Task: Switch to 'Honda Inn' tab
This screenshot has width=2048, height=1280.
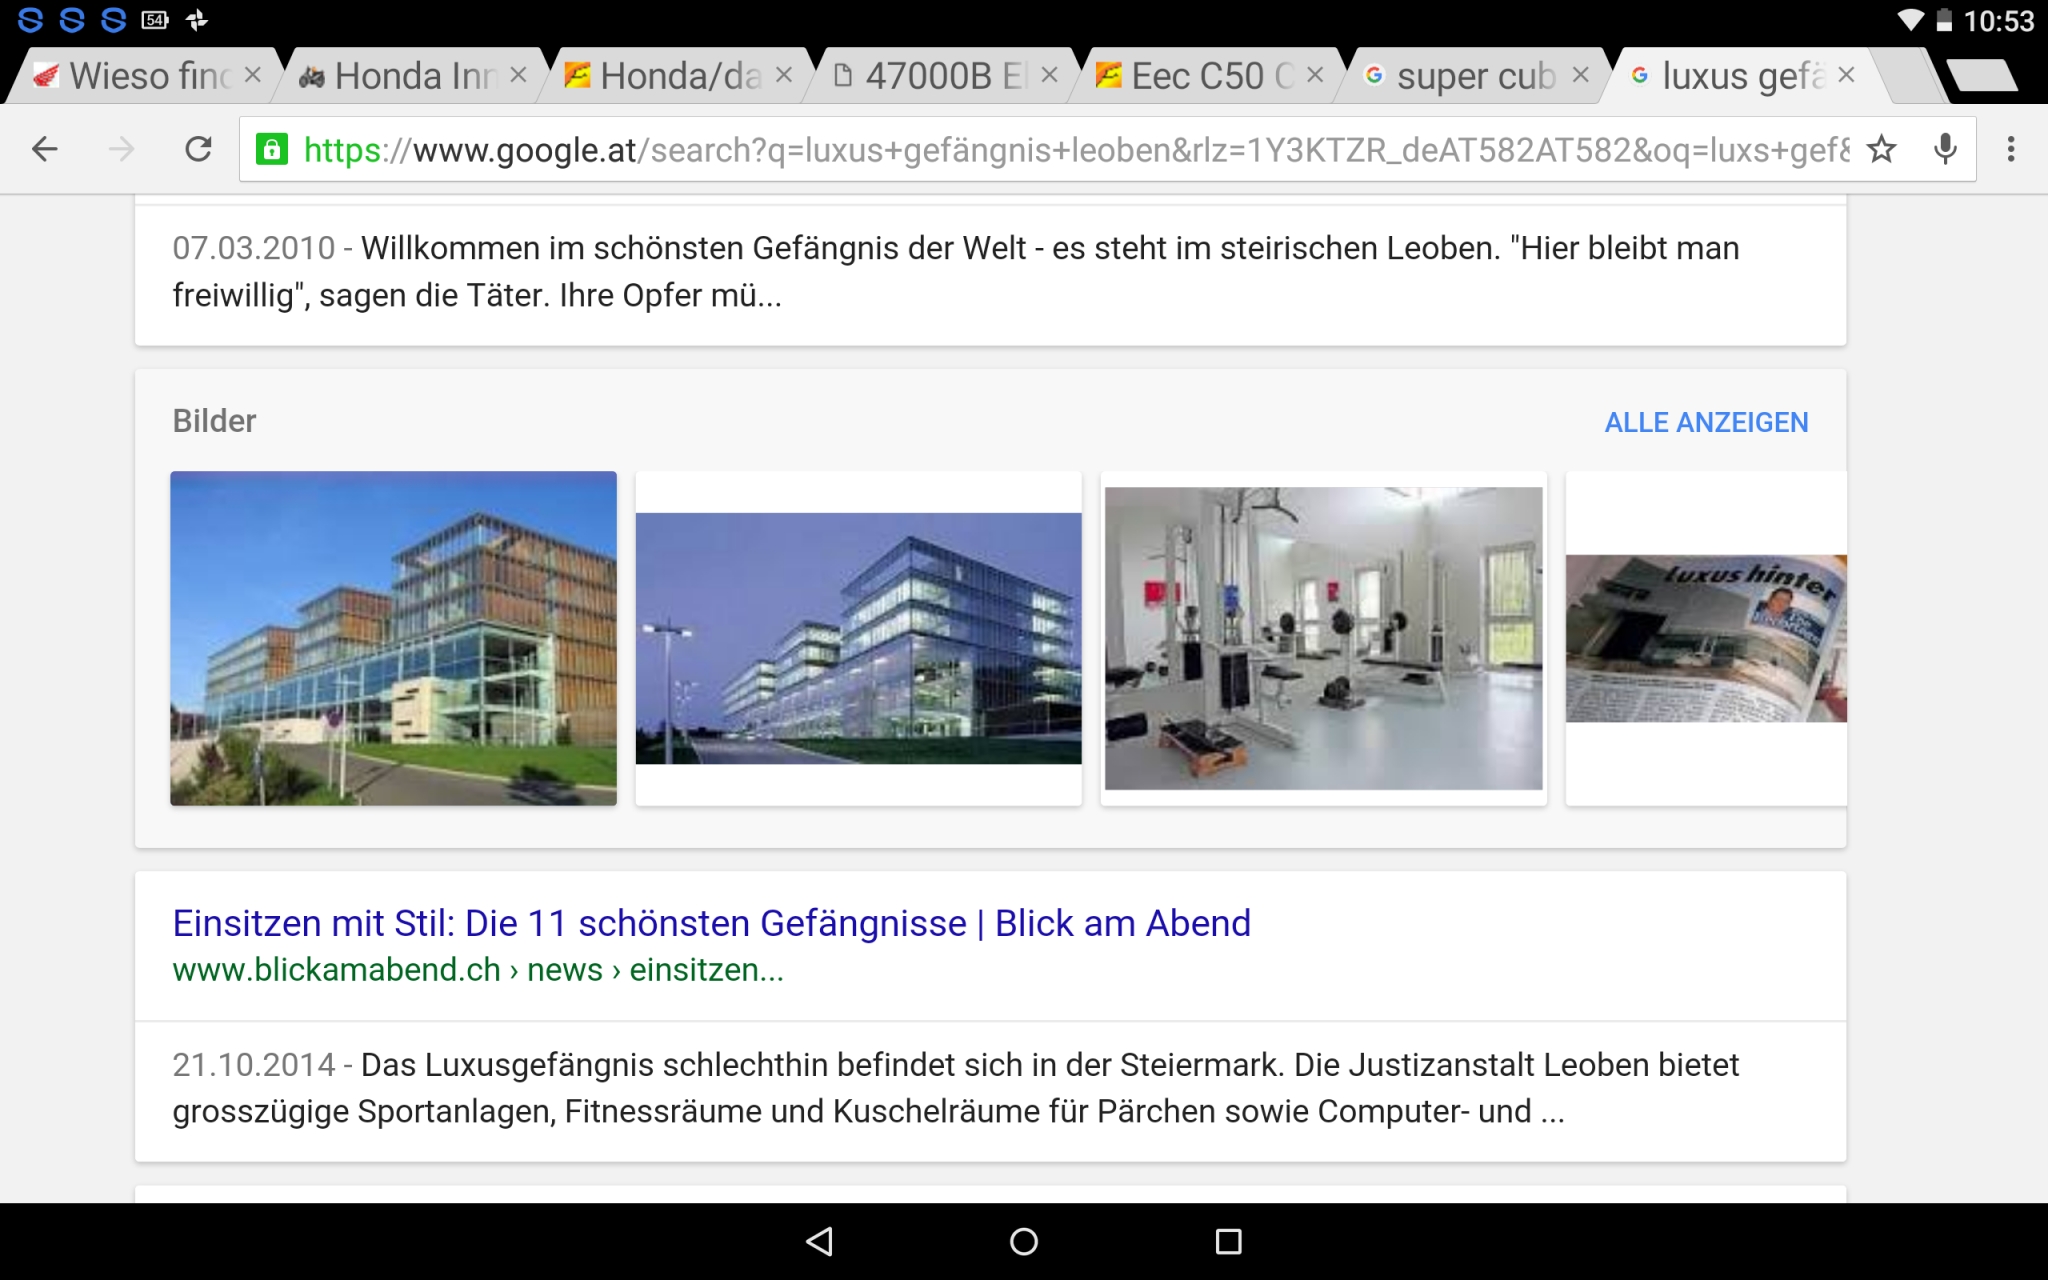Action: click(x=405, y=76)
